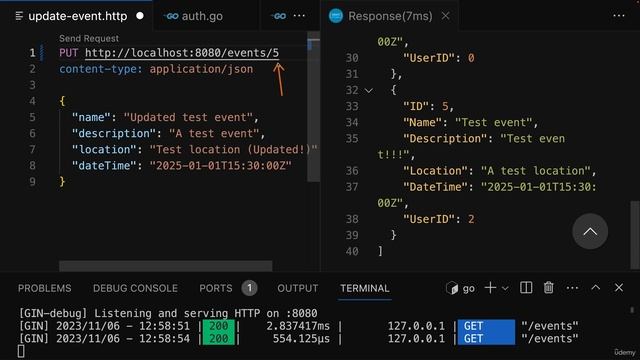Image resolution: width=640 pixels, height=360 pixels.
Task: Open the new terminal launch profile dropdown
Action: point(505,288)
